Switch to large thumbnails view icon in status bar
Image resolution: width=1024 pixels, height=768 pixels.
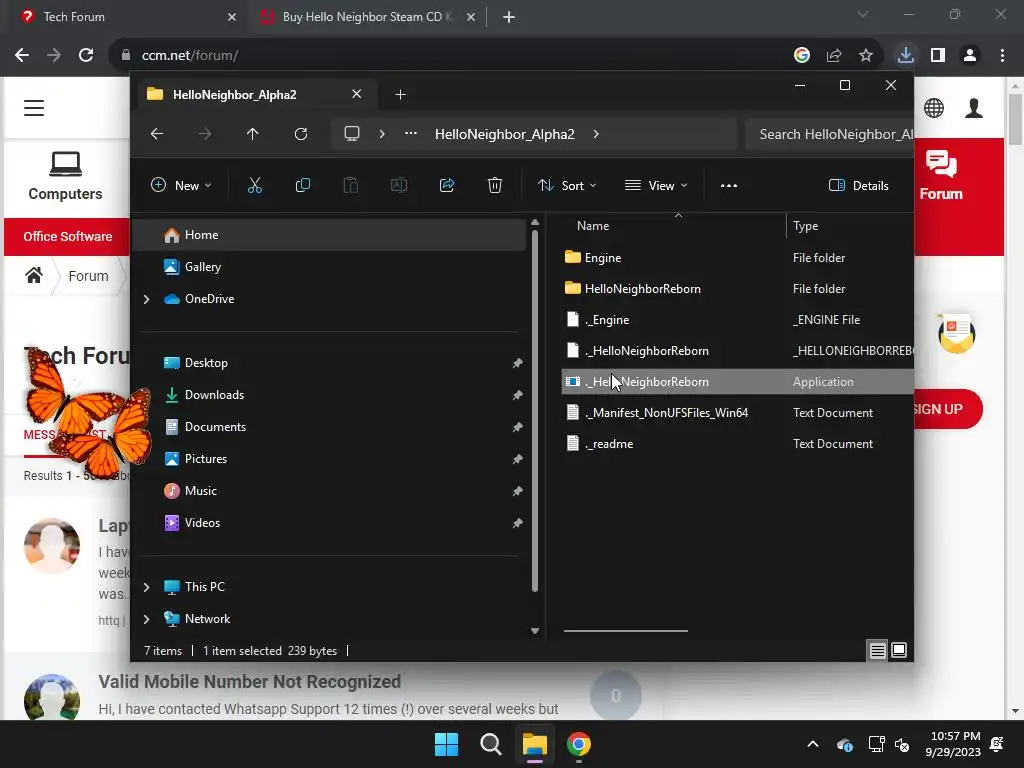[x=899, y=650]
